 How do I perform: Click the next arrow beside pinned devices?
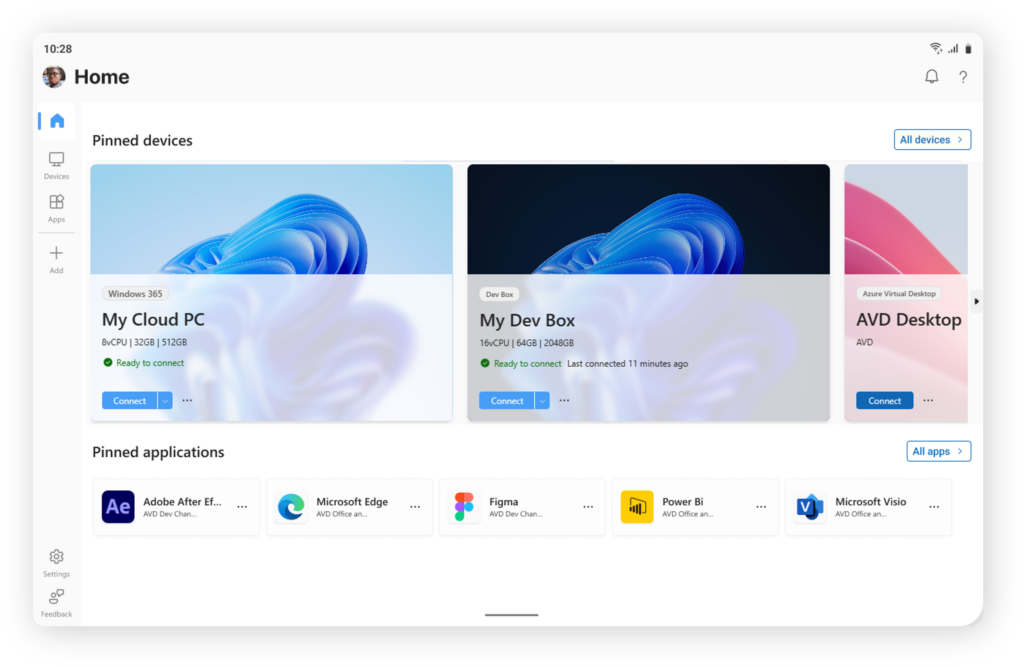coord(976,301)
